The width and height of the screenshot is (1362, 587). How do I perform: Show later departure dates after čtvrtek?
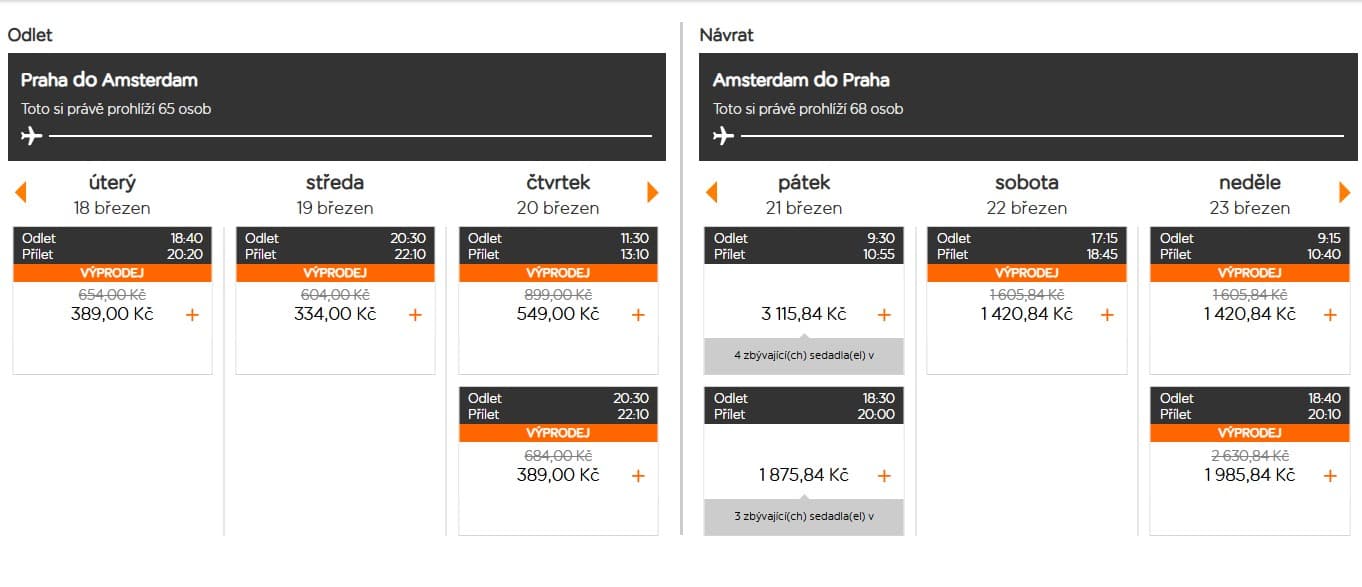(654, 192)
